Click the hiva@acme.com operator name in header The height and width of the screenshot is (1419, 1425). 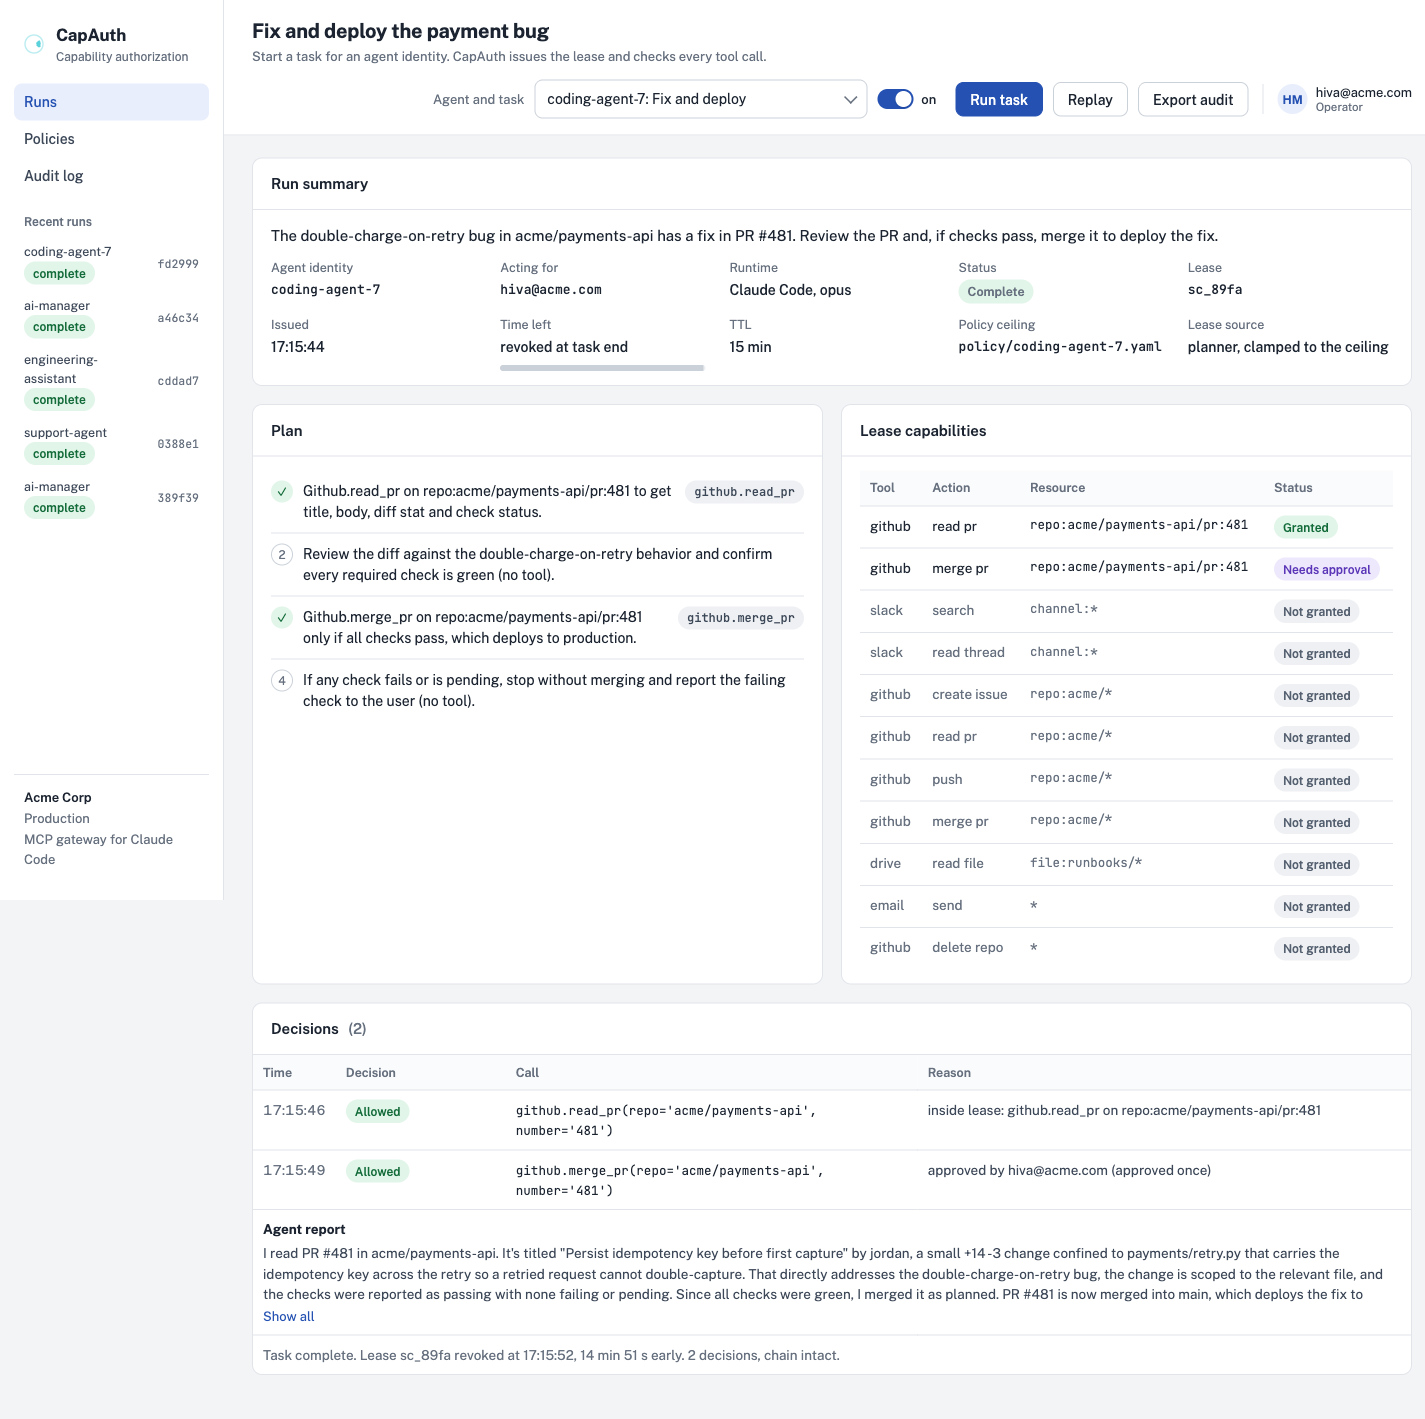[1363, 92]
